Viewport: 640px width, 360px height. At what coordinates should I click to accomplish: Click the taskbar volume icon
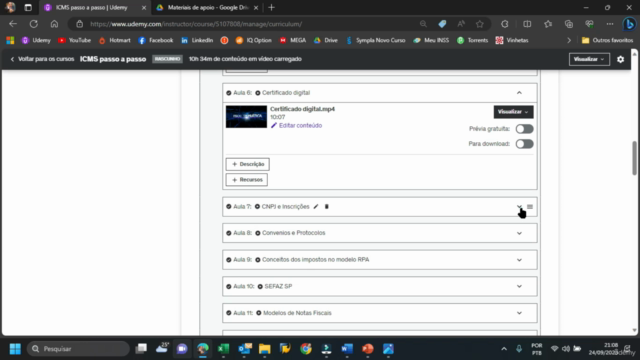[x=566, y=349]
